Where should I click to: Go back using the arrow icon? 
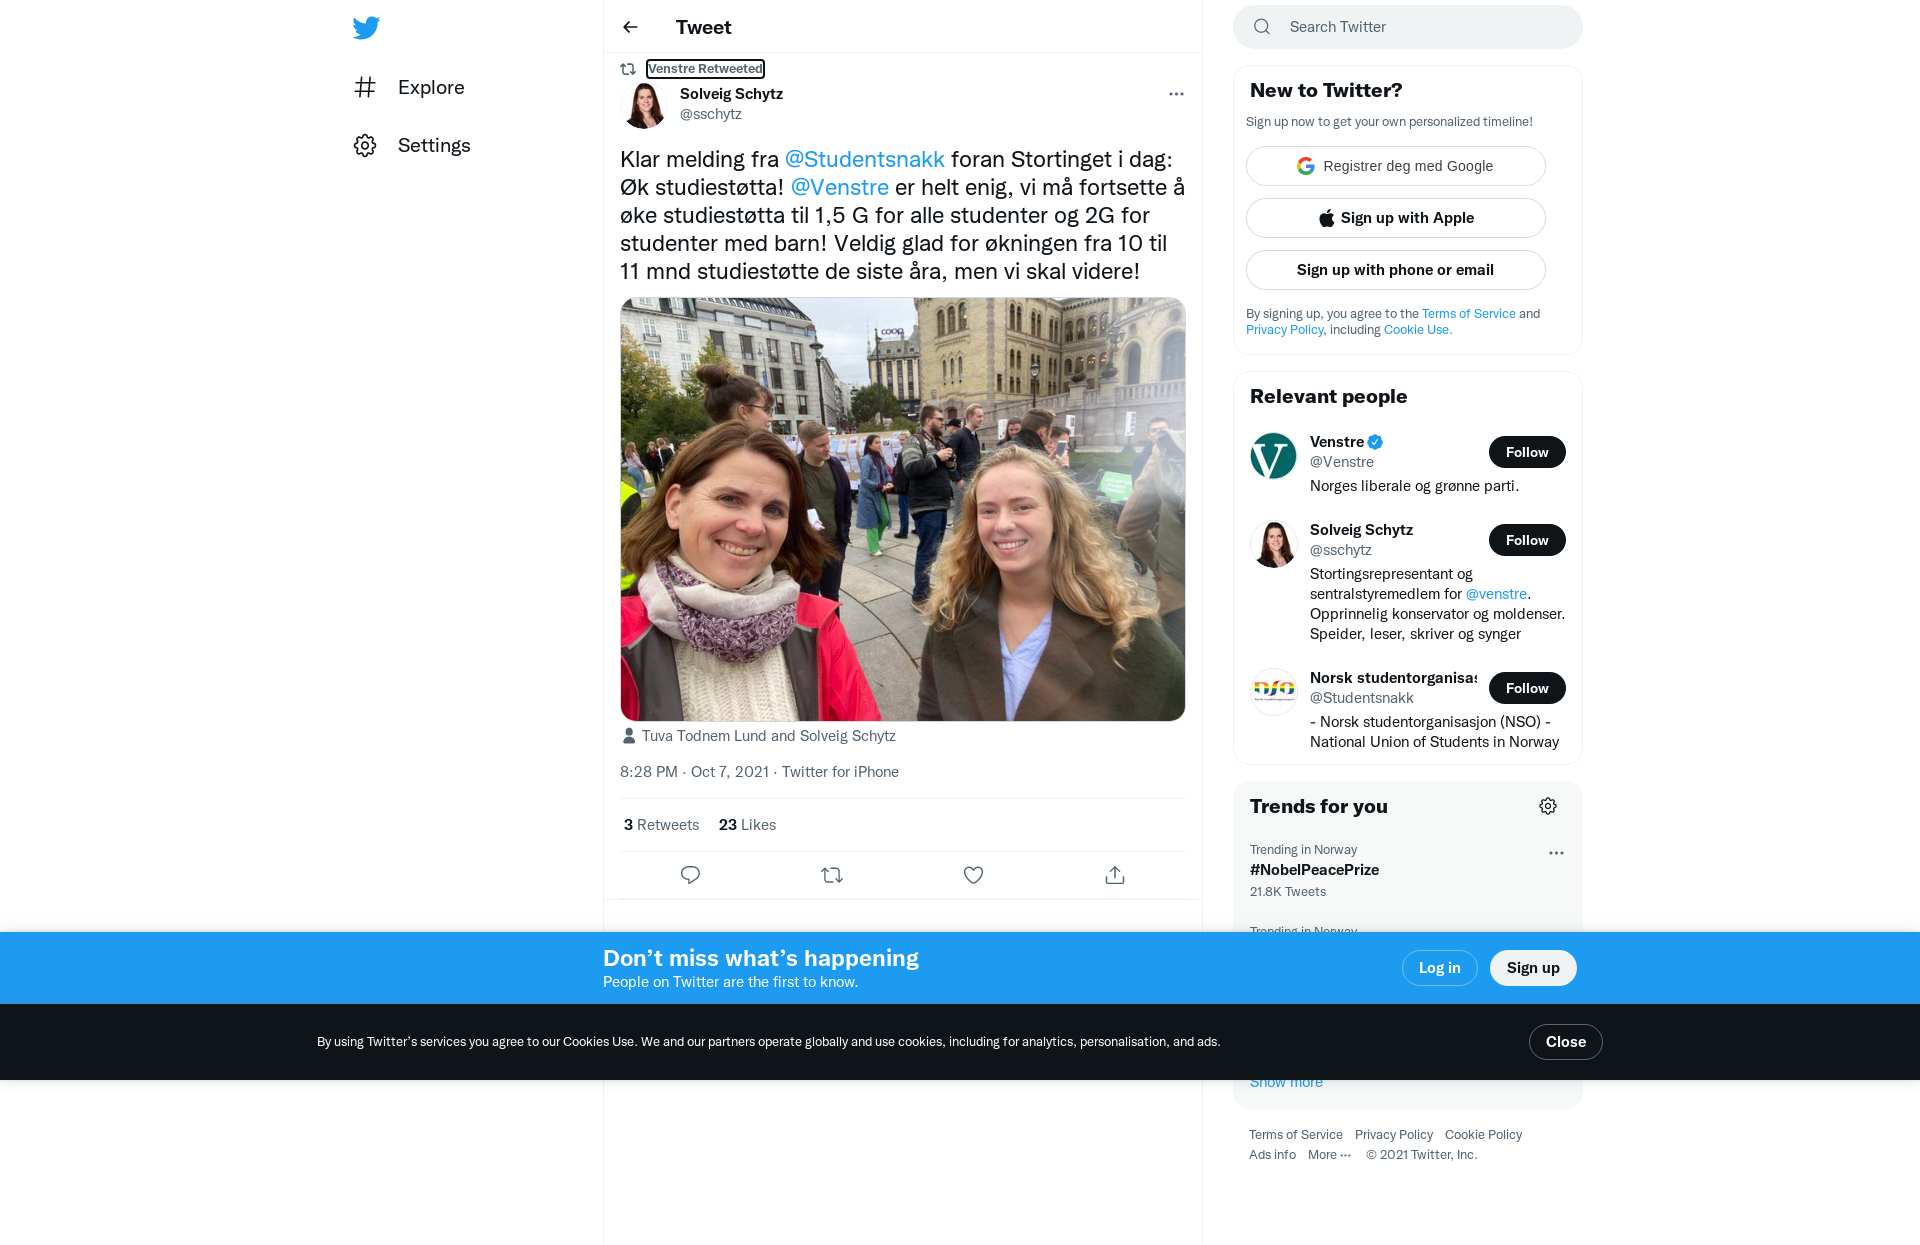click(x=630, y=27)
